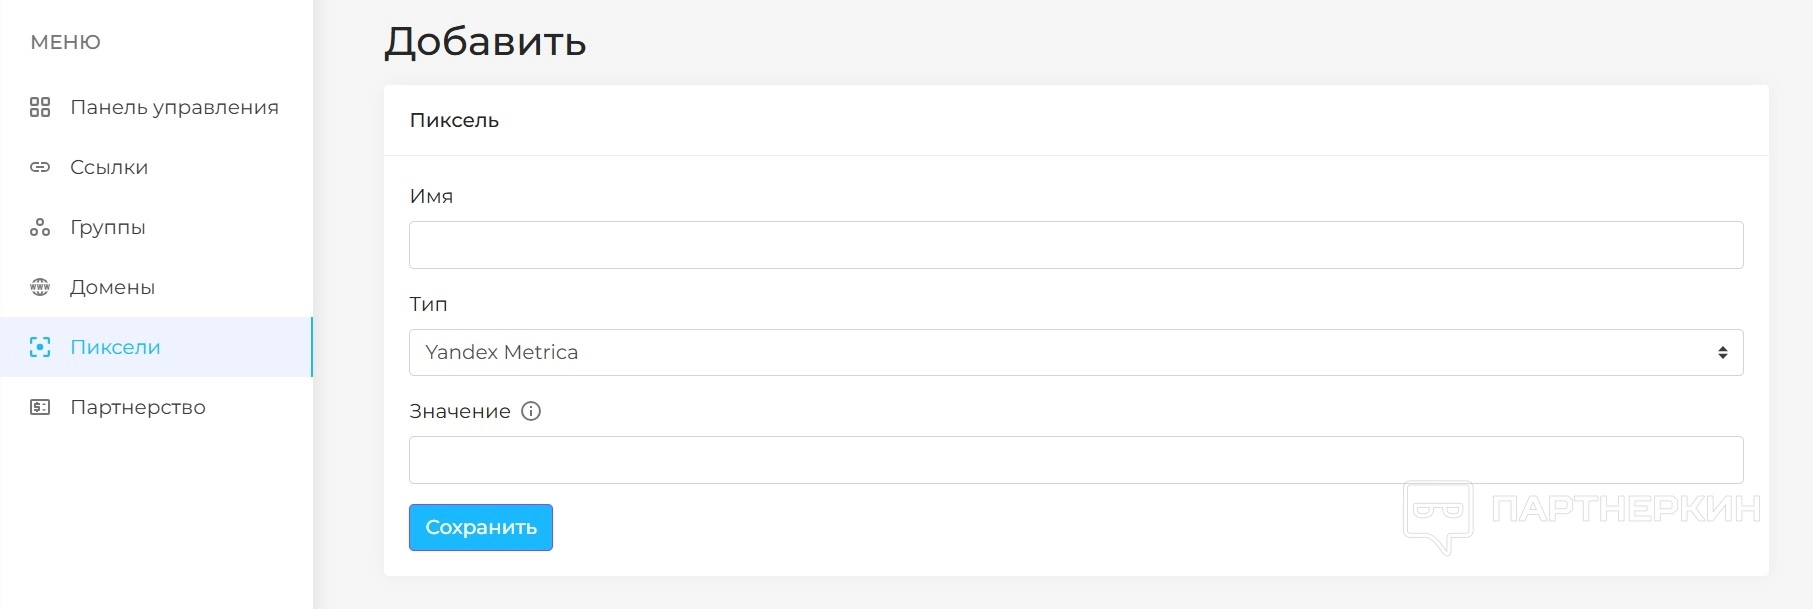Click the Пиксели target icon
Image resolution: width=1813 pixels, height=609 pixels.
click(x=40, y=347)
